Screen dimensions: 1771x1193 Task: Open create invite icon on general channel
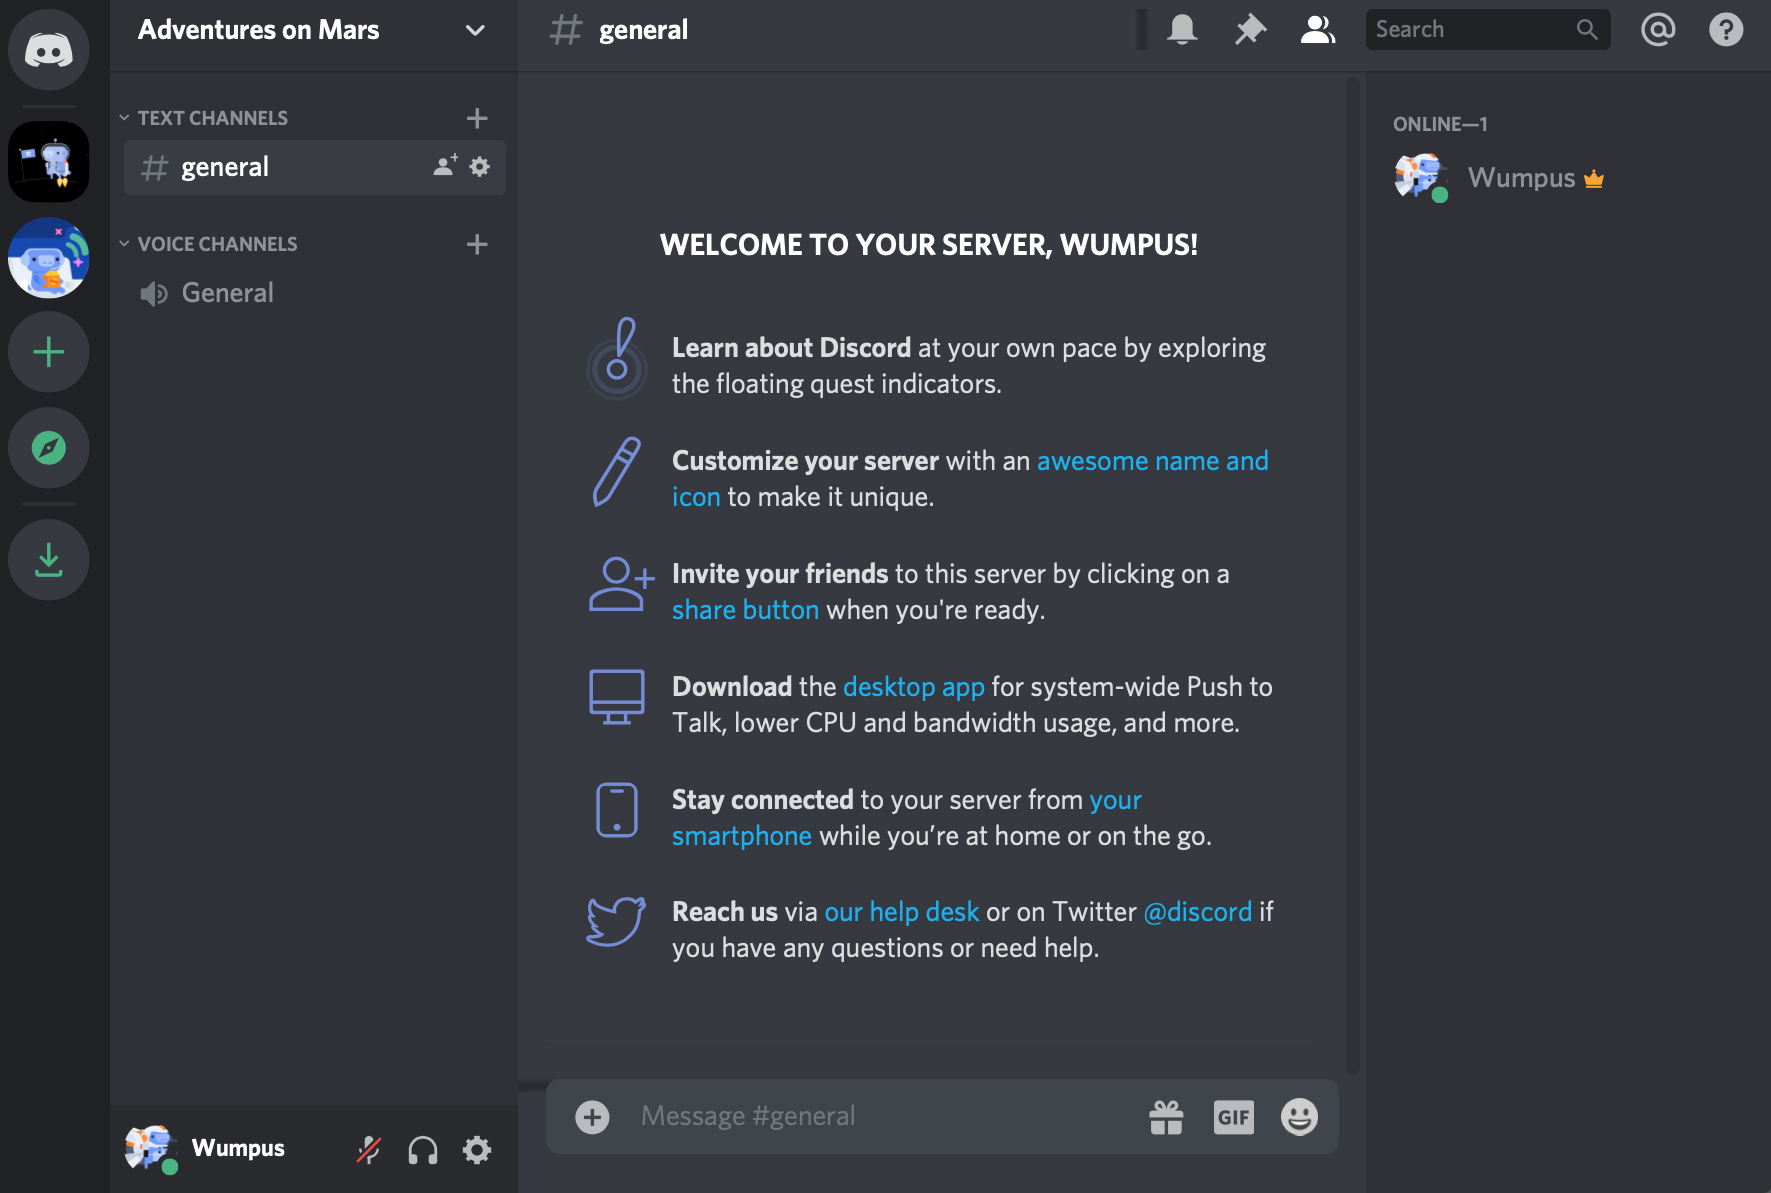(445, 166)
